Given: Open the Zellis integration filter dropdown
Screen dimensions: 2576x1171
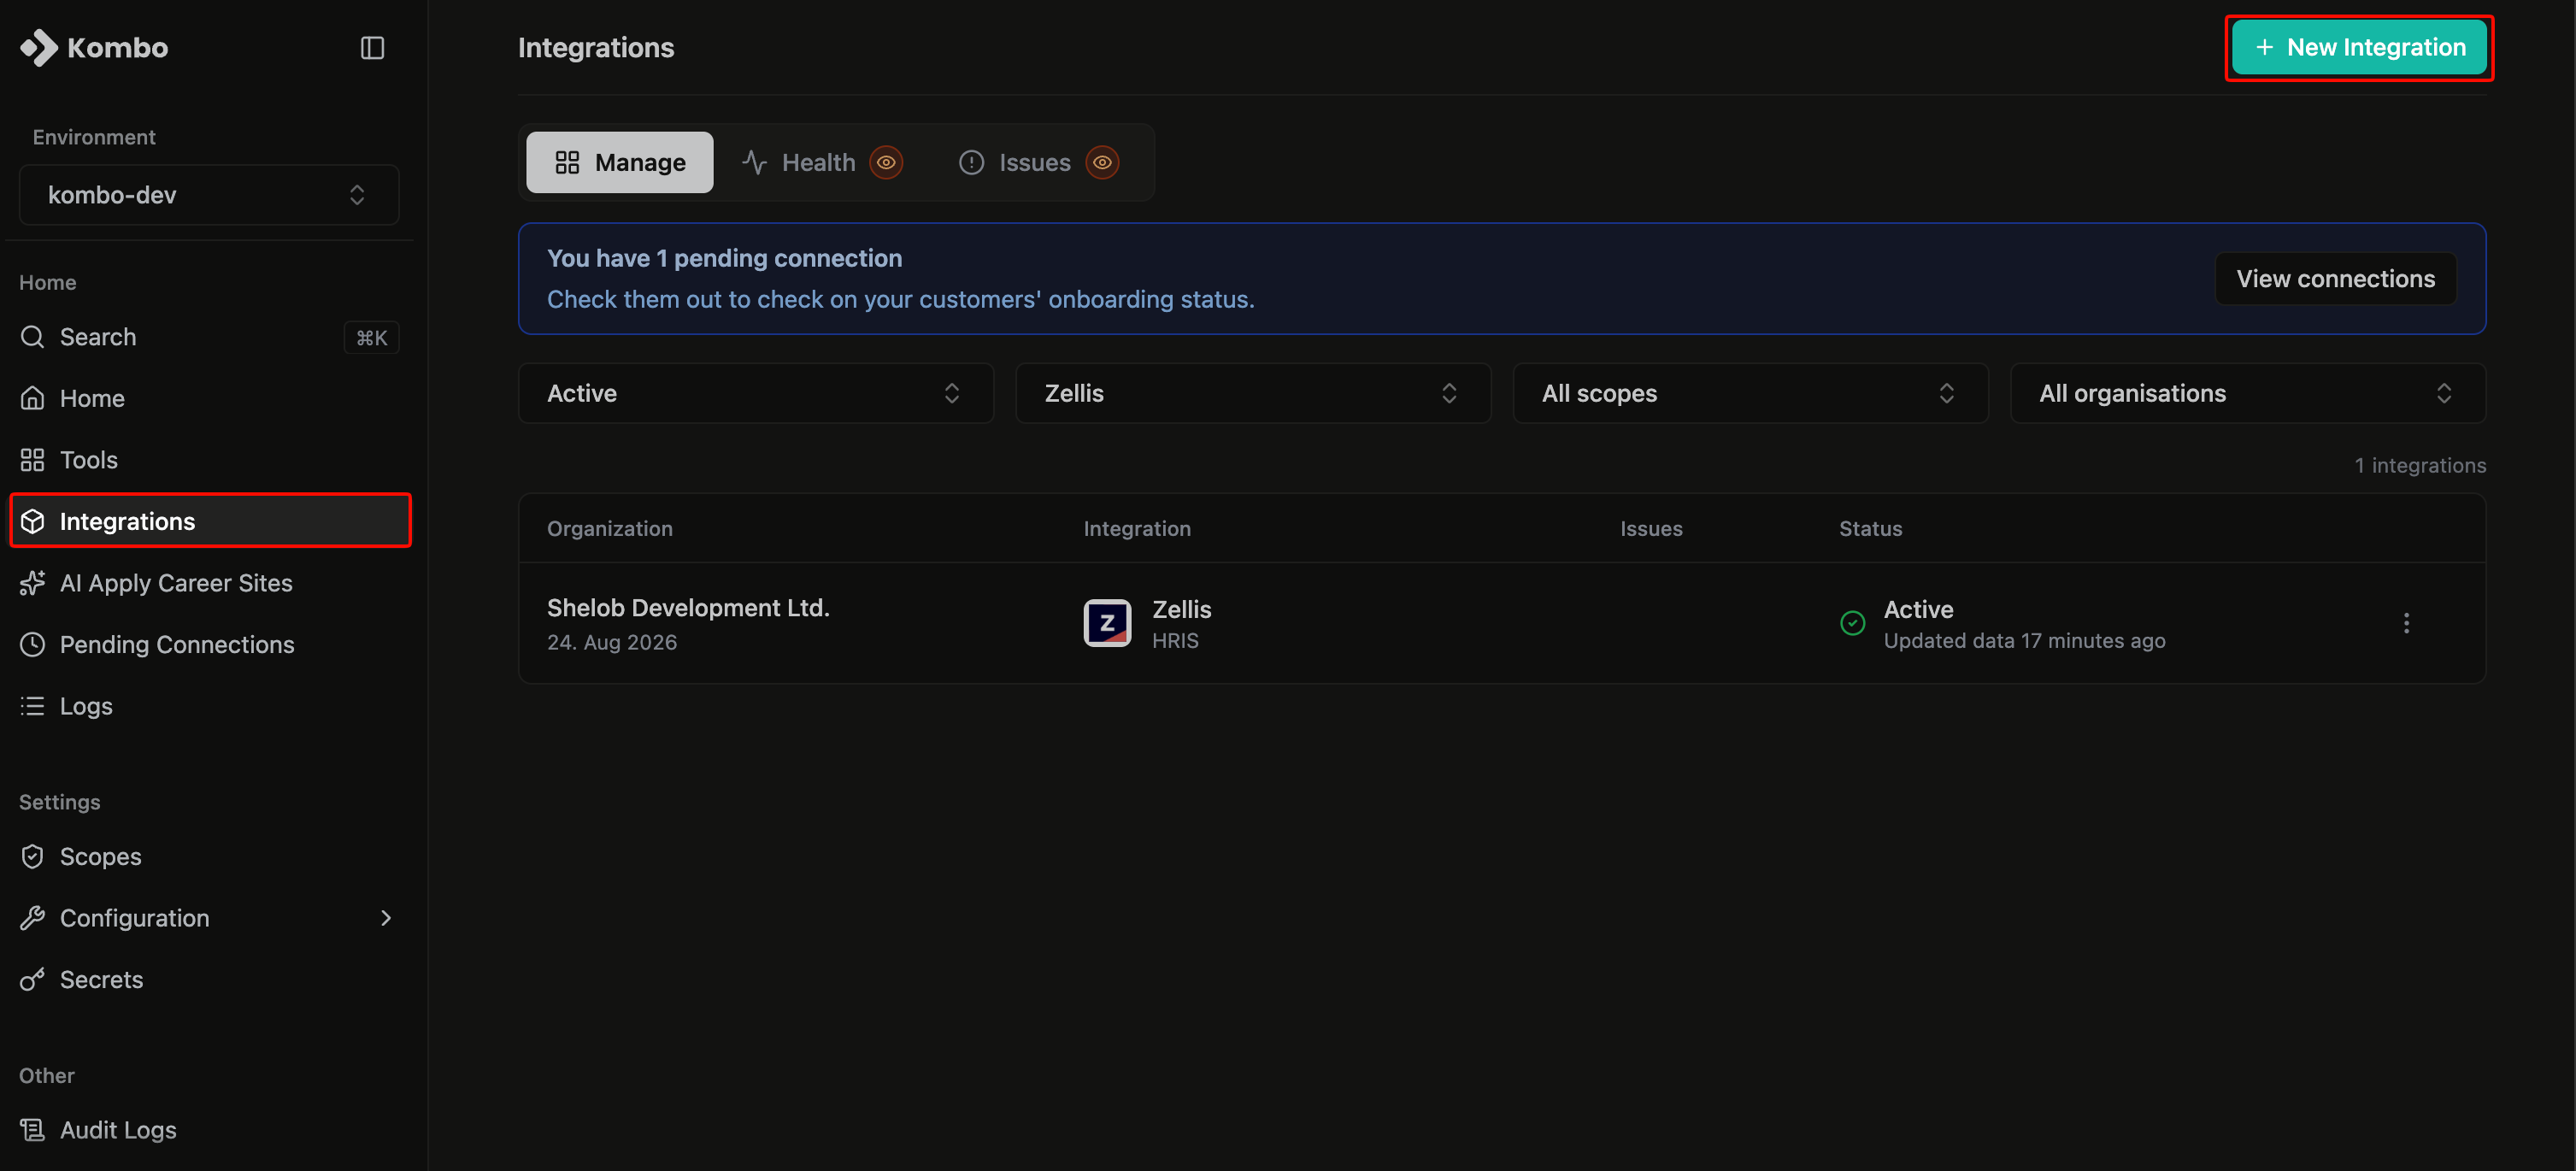Looking at the screenshot, I should pos(1253,393).
